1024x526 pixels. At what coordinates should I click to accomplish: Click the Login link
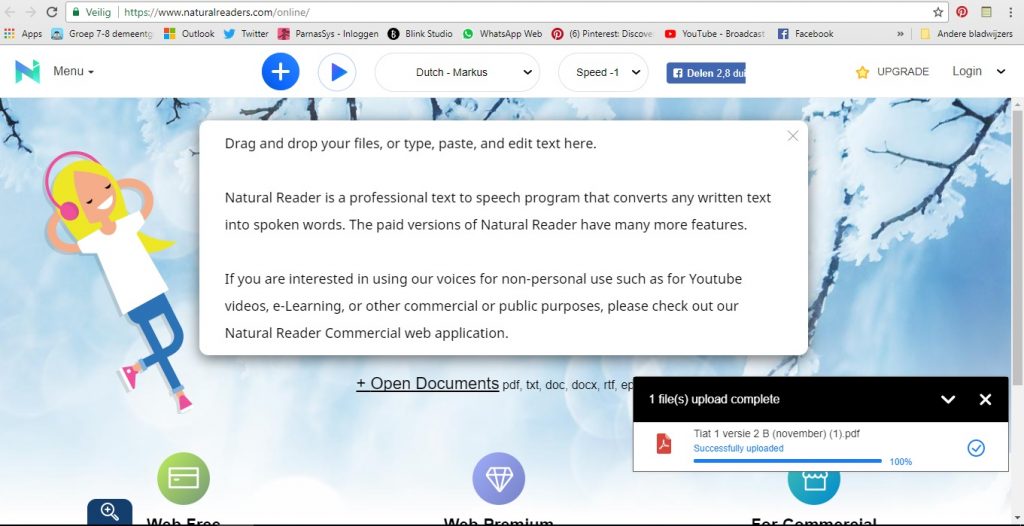click(x=967, y=71)
